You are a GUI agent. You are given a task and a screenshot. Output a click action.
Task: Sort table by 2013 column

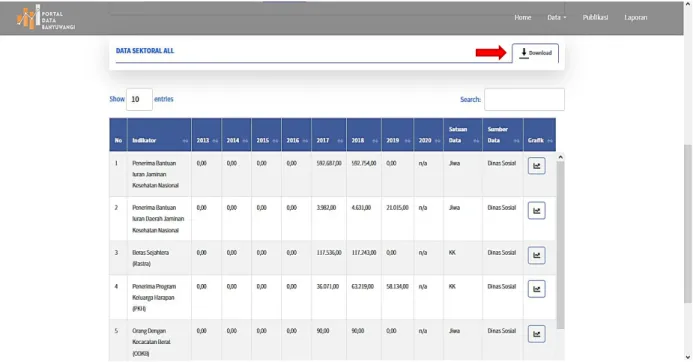click(206, 135)
